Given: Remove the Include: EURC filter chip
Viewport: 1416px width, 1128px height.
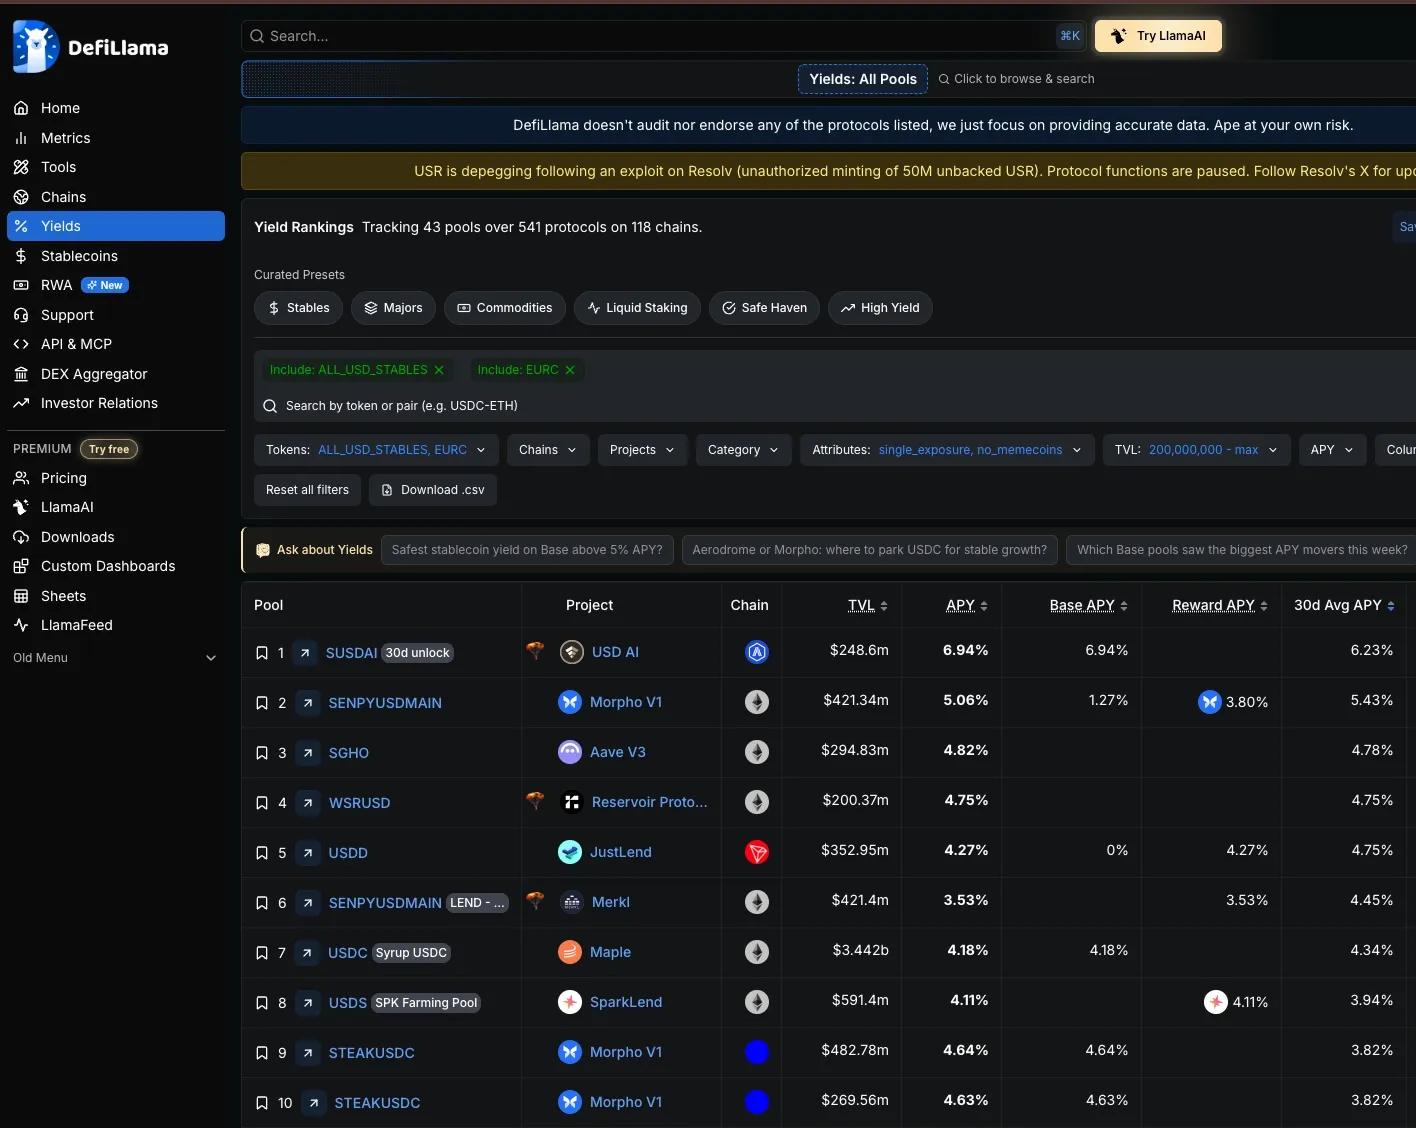Looking at the screenshot, I should [x=570, y=370].
